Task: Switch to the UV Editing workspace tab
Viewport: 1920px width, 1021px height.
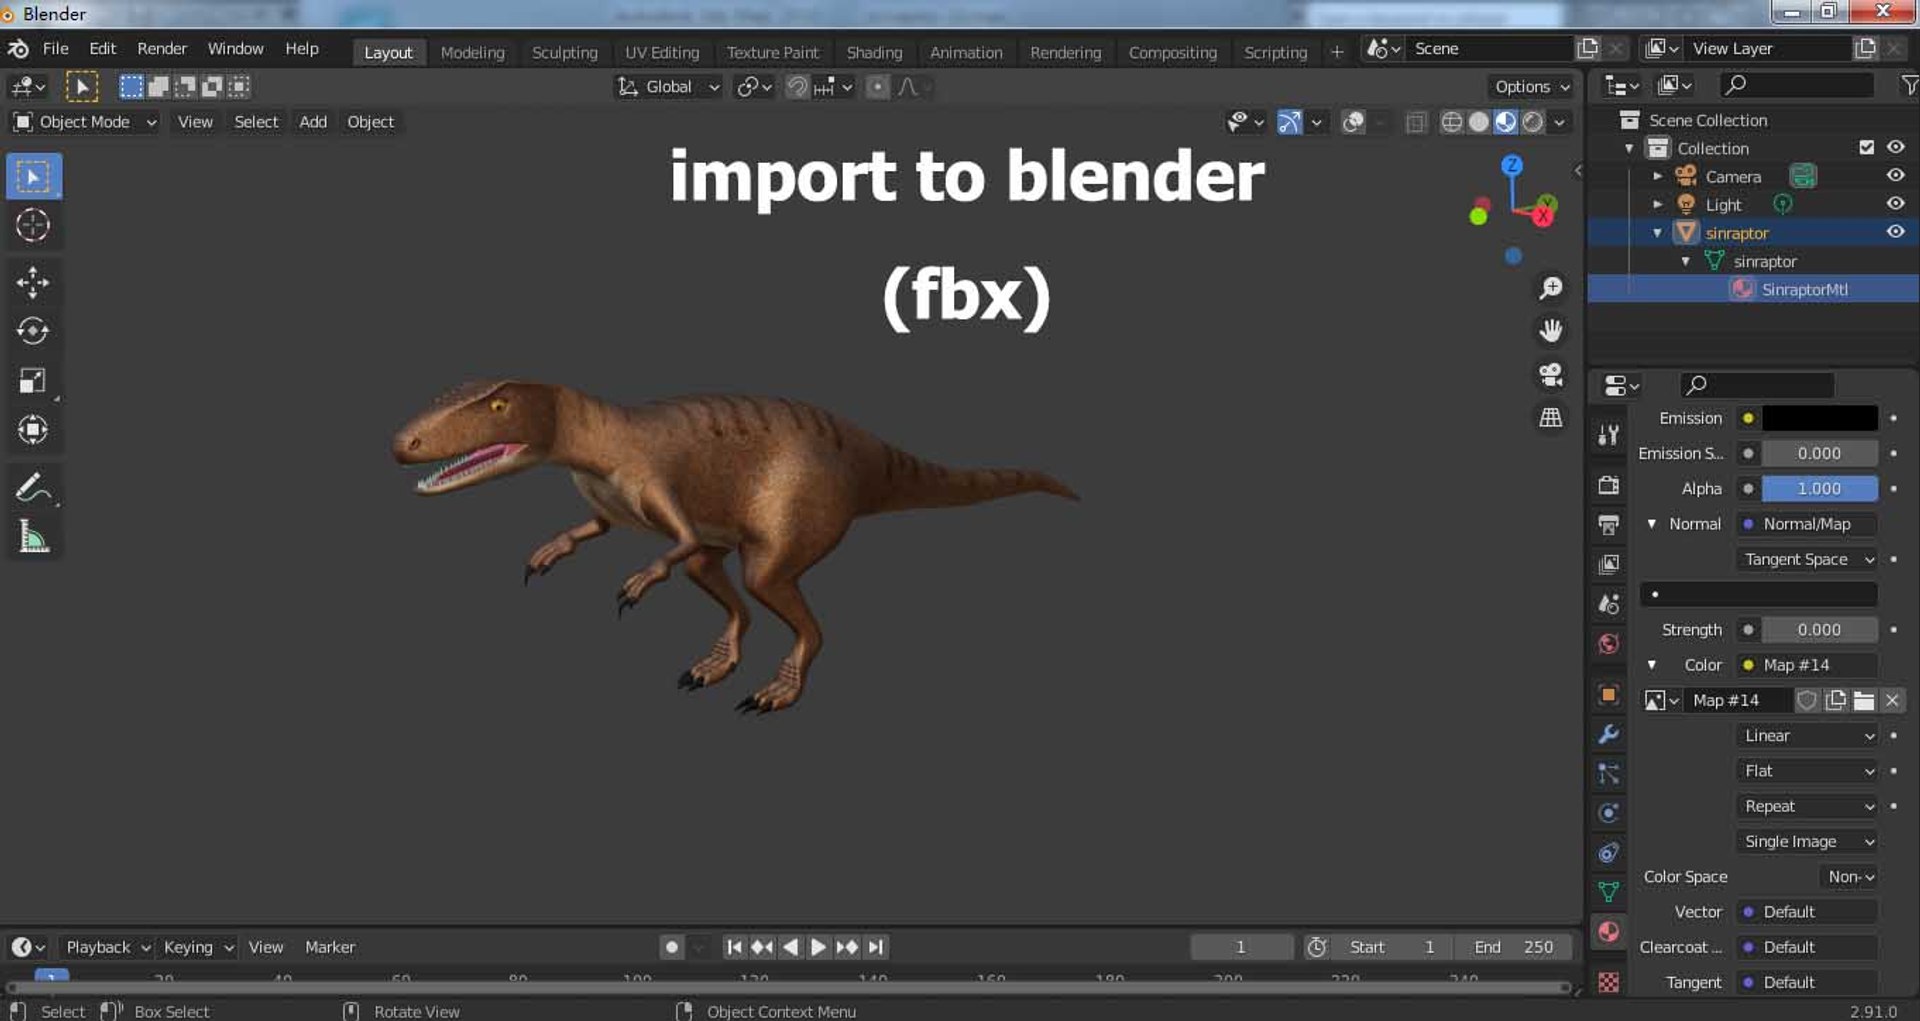Action: pyautogui.click(x=662, y=53)
